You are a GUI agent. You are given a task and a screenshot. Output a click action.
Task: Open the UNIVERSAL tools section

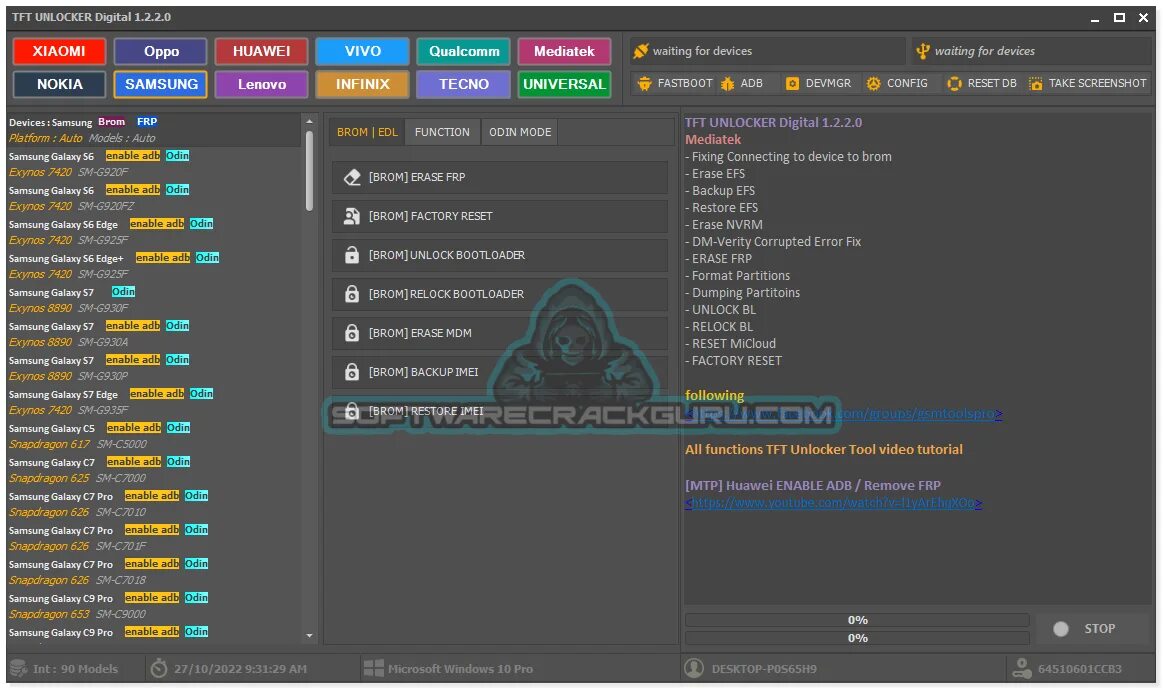(564, 84)
